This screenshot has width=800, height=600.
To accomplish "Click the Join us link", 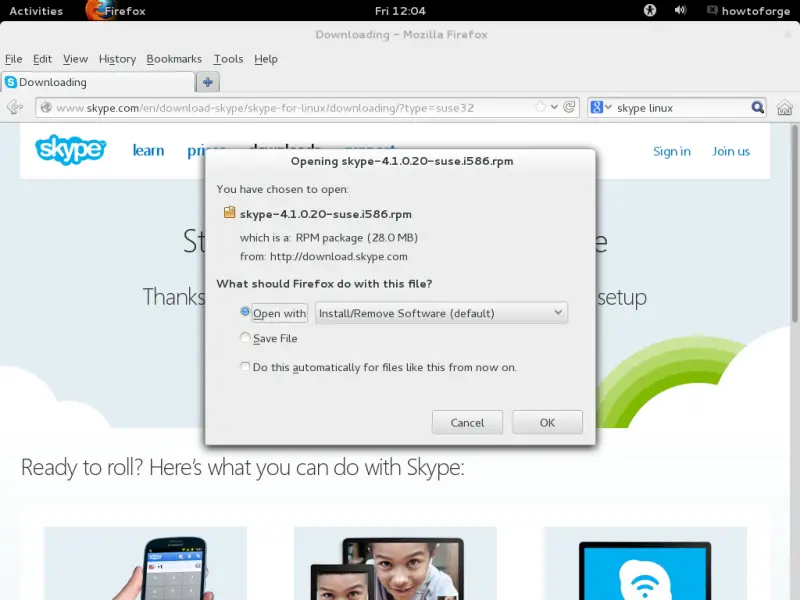I will coord(731,152).
